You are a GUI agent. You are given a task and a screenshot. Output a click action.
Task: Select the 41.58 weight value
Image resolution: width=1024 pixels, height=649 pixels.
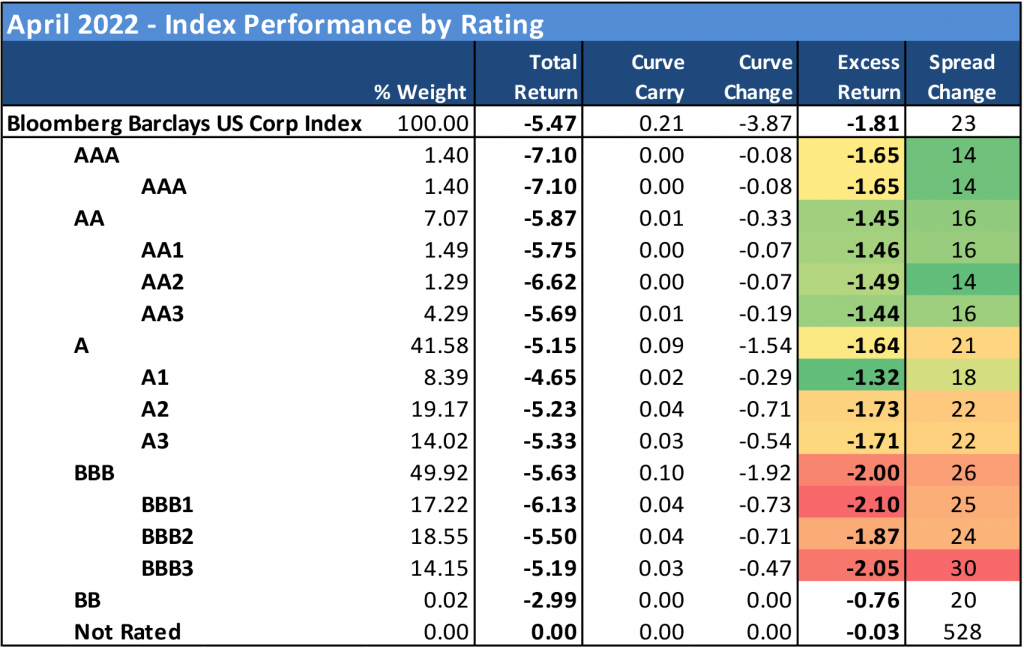(x=440, y=346)
